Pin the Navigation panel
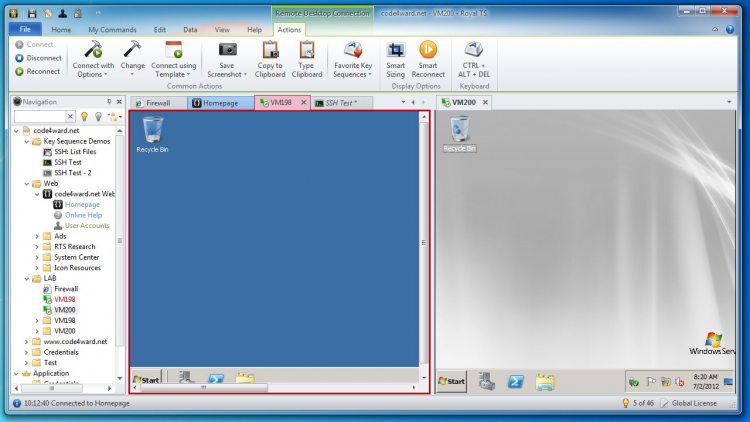Screen dimensions: 750x422 point(109,101)
